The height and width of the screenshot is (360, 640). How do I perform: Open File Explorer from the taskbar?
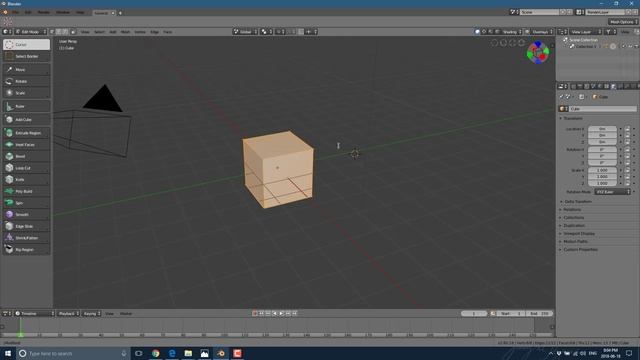pyautogui.click(x=188, y=353)
